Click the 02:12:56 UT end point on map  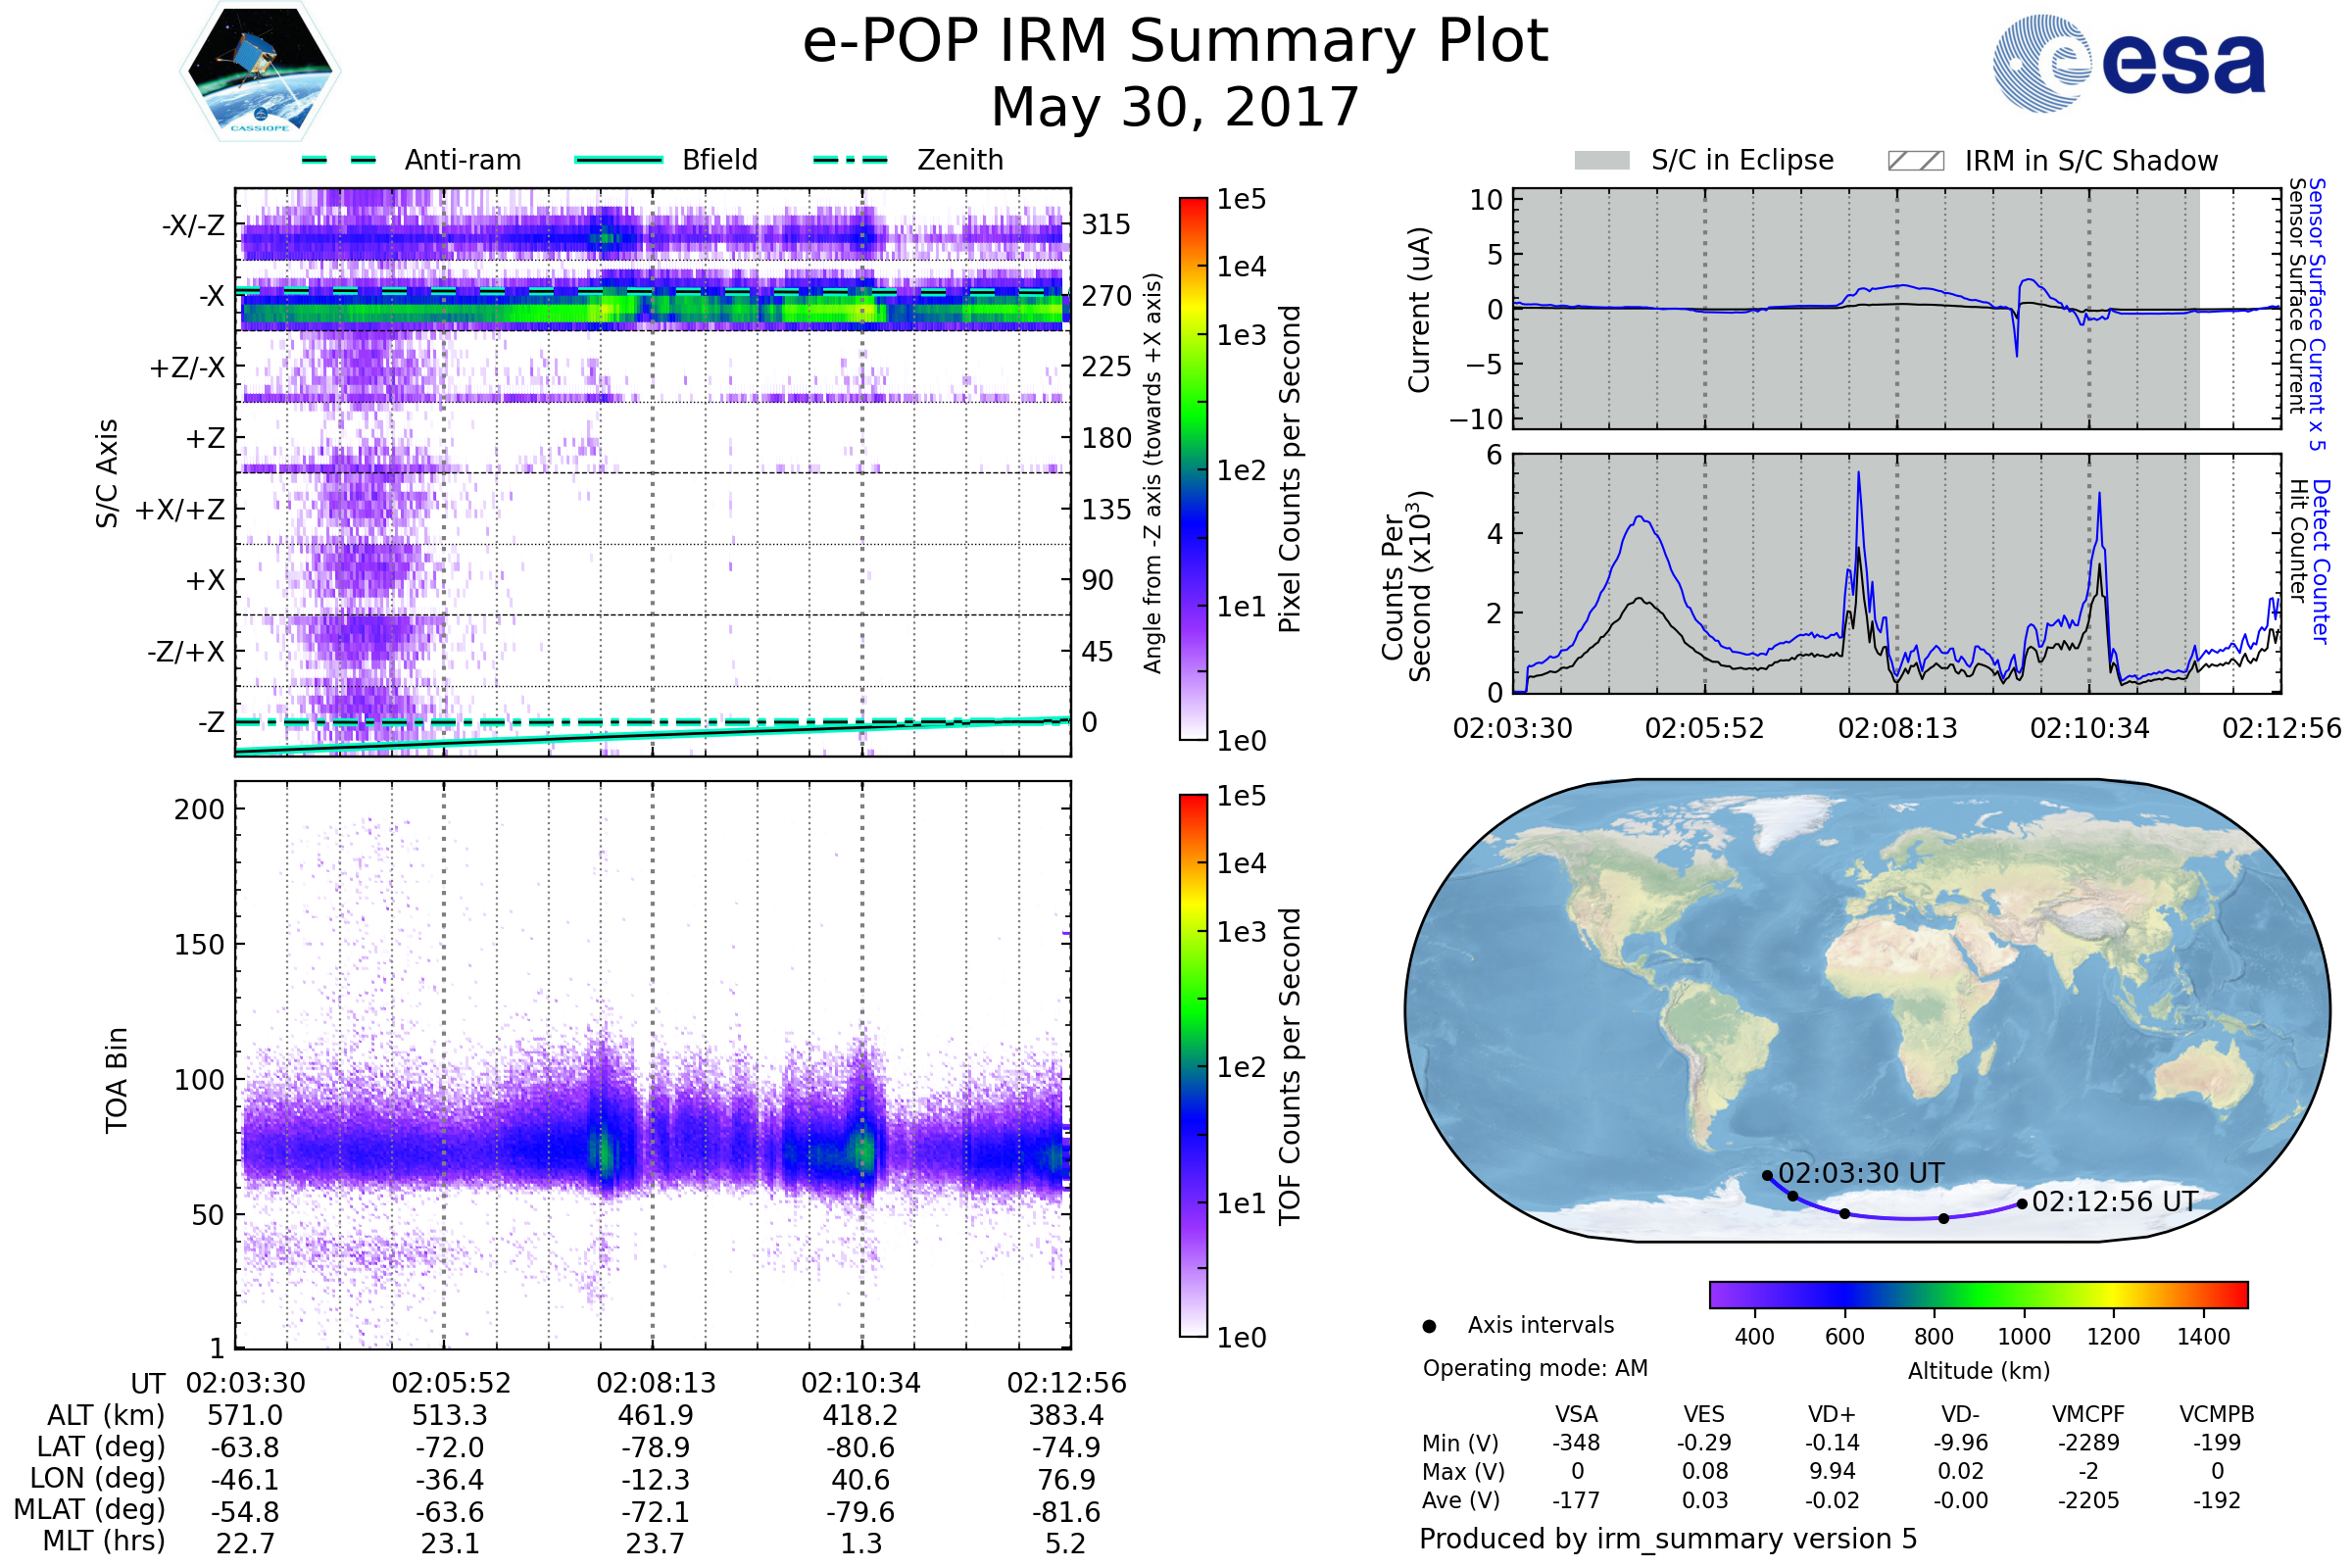[x=2022, y=1204]
